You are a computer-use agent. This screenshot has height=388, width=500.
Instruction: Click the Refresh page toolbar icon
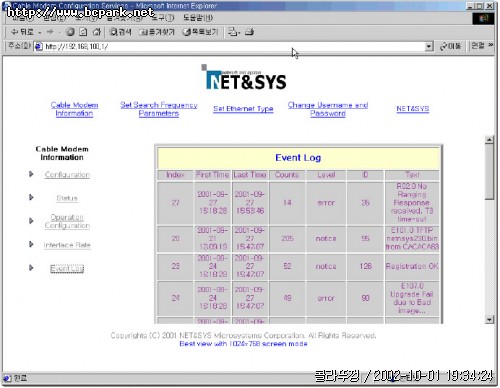[x=83, y=32]
